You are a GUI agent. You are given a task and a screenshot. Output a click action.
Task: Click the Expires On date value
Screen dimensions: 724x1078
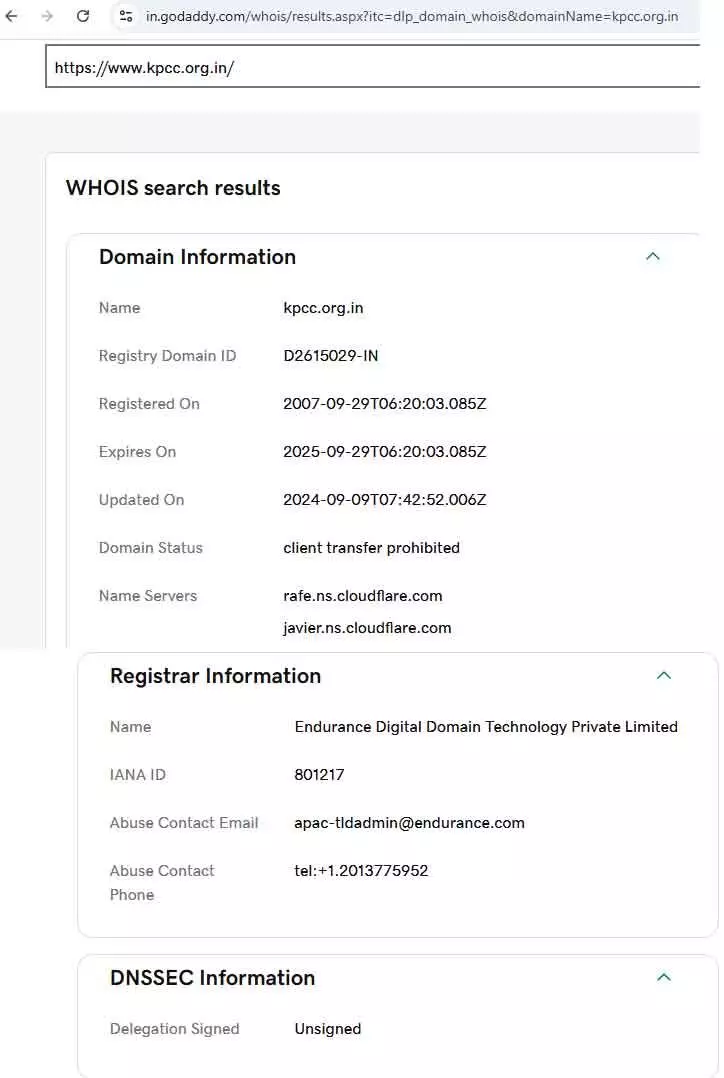pyautogui.click(x=384, y=452)
